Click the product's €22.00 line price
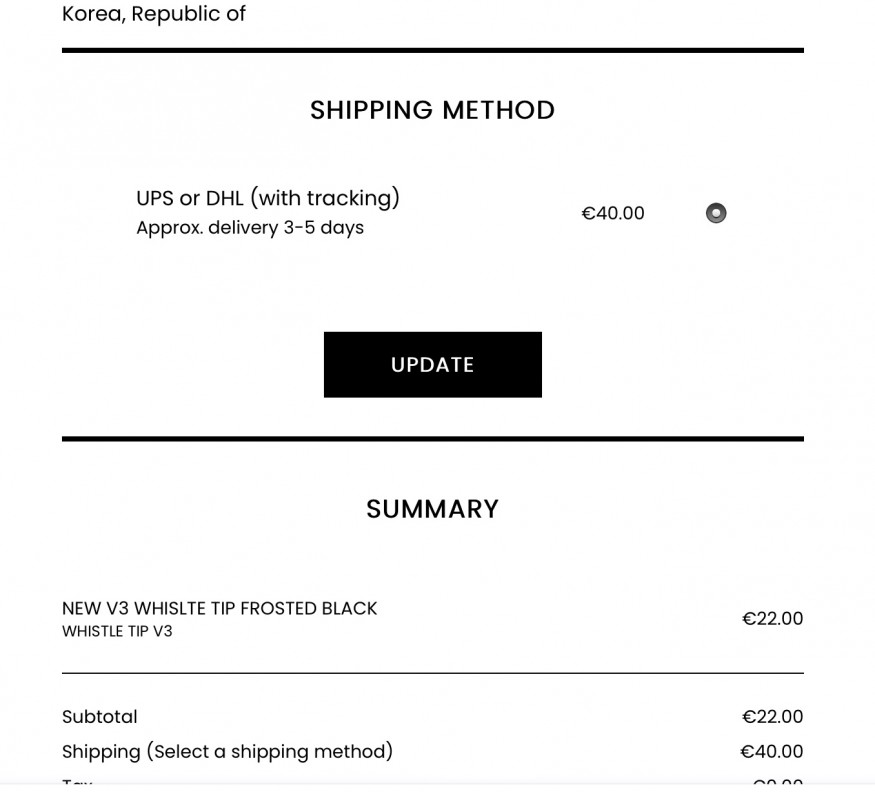This screenshot has height=792, width=875. (x=772, y=619)
